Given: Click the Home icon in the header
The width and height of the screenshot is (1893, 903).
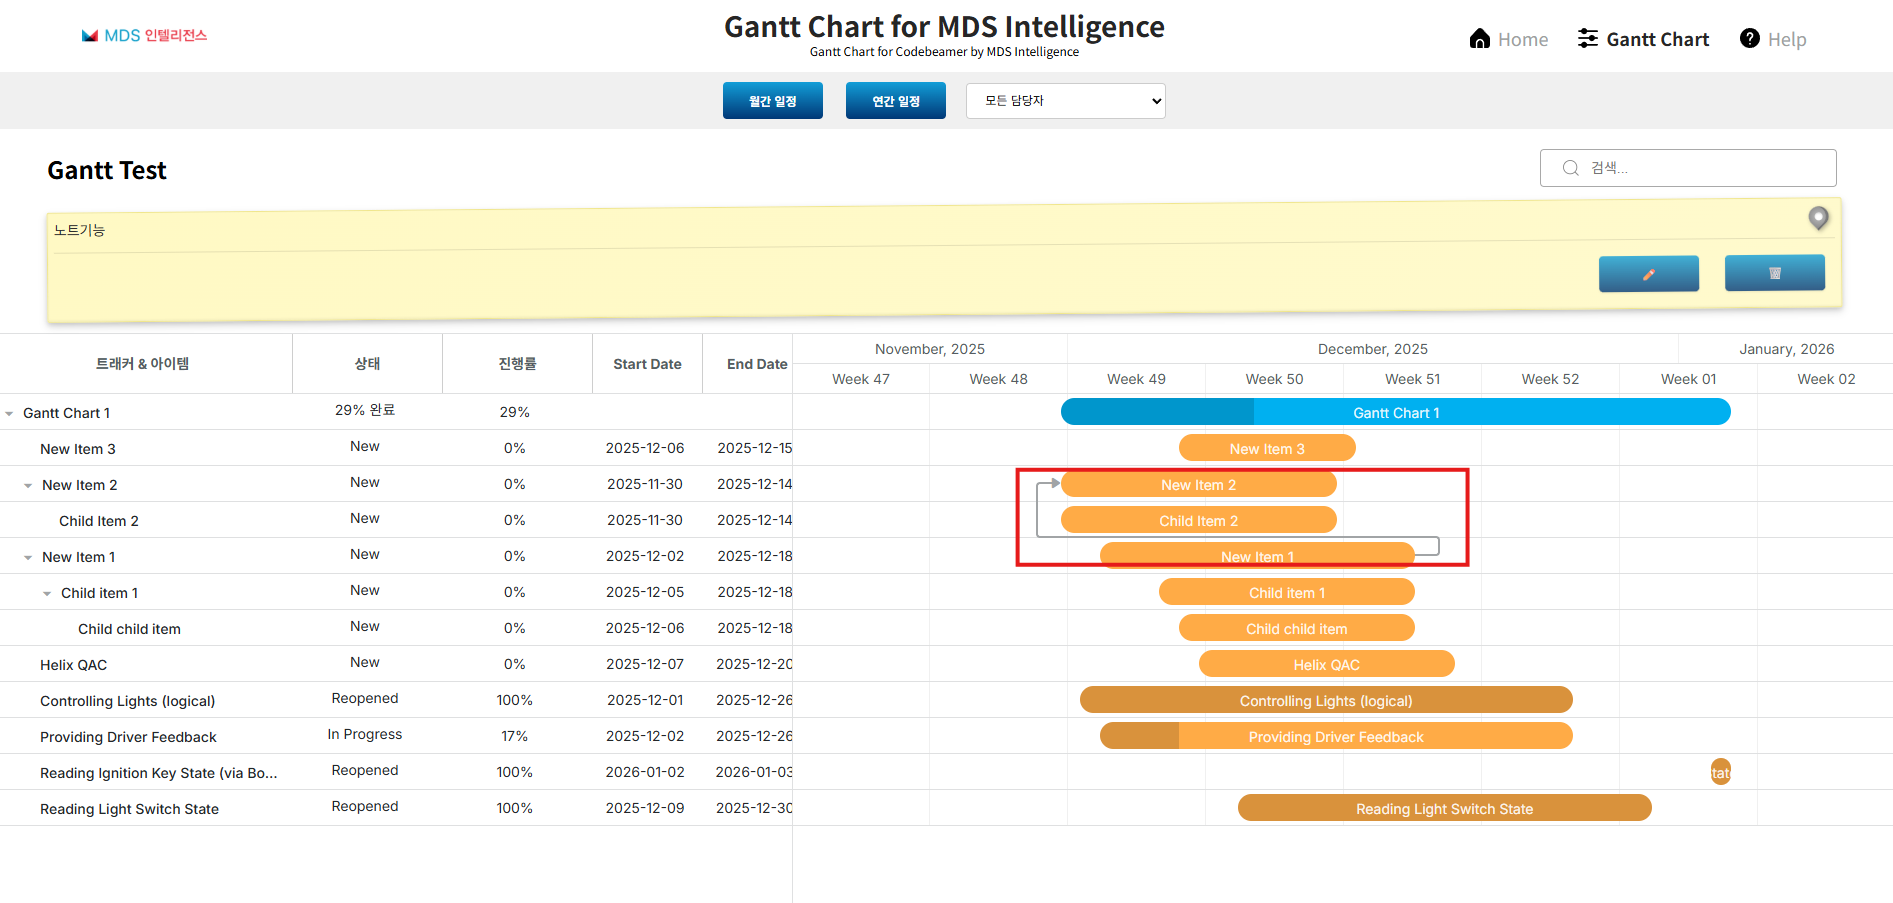Looking at the screenshot, I should point(1480,38).
